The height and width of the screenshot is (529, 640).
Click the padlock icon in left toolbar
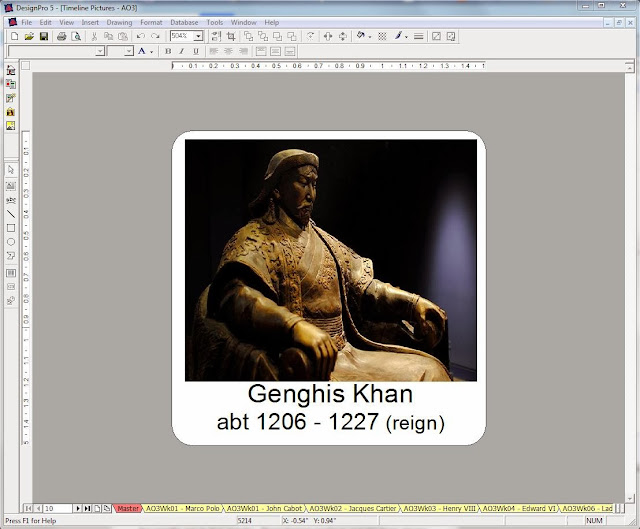tap(11, 111)
